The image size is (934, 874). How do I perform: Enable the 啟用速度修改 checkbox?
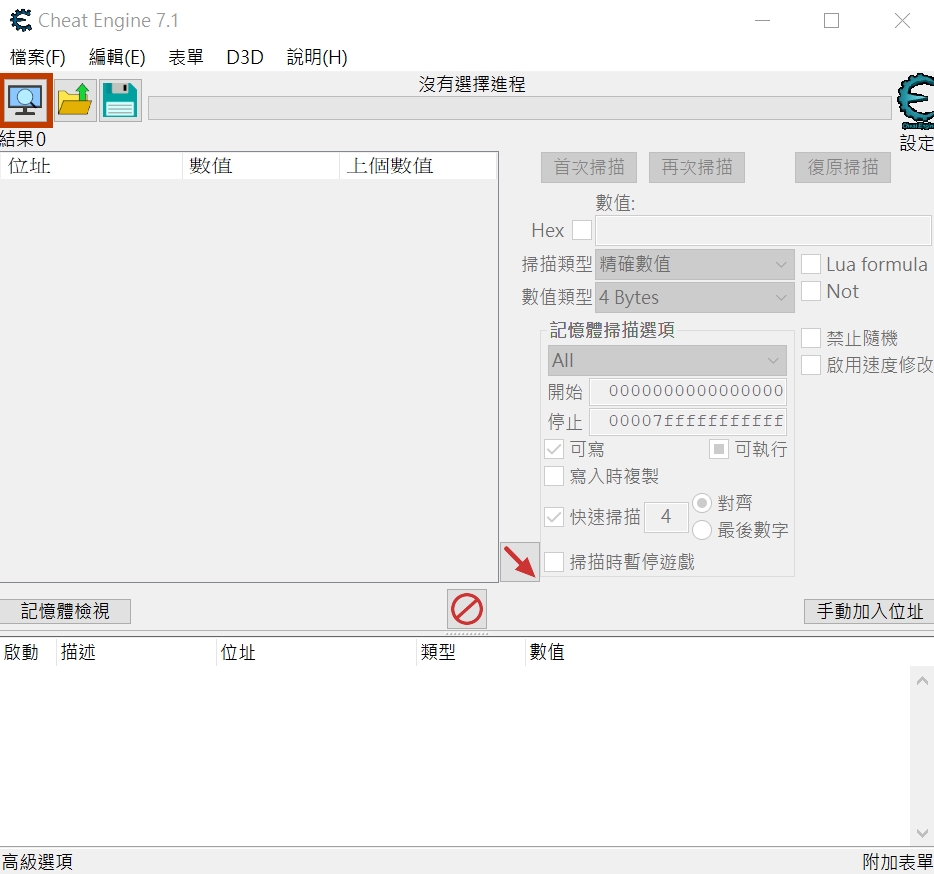click(811, 365)
